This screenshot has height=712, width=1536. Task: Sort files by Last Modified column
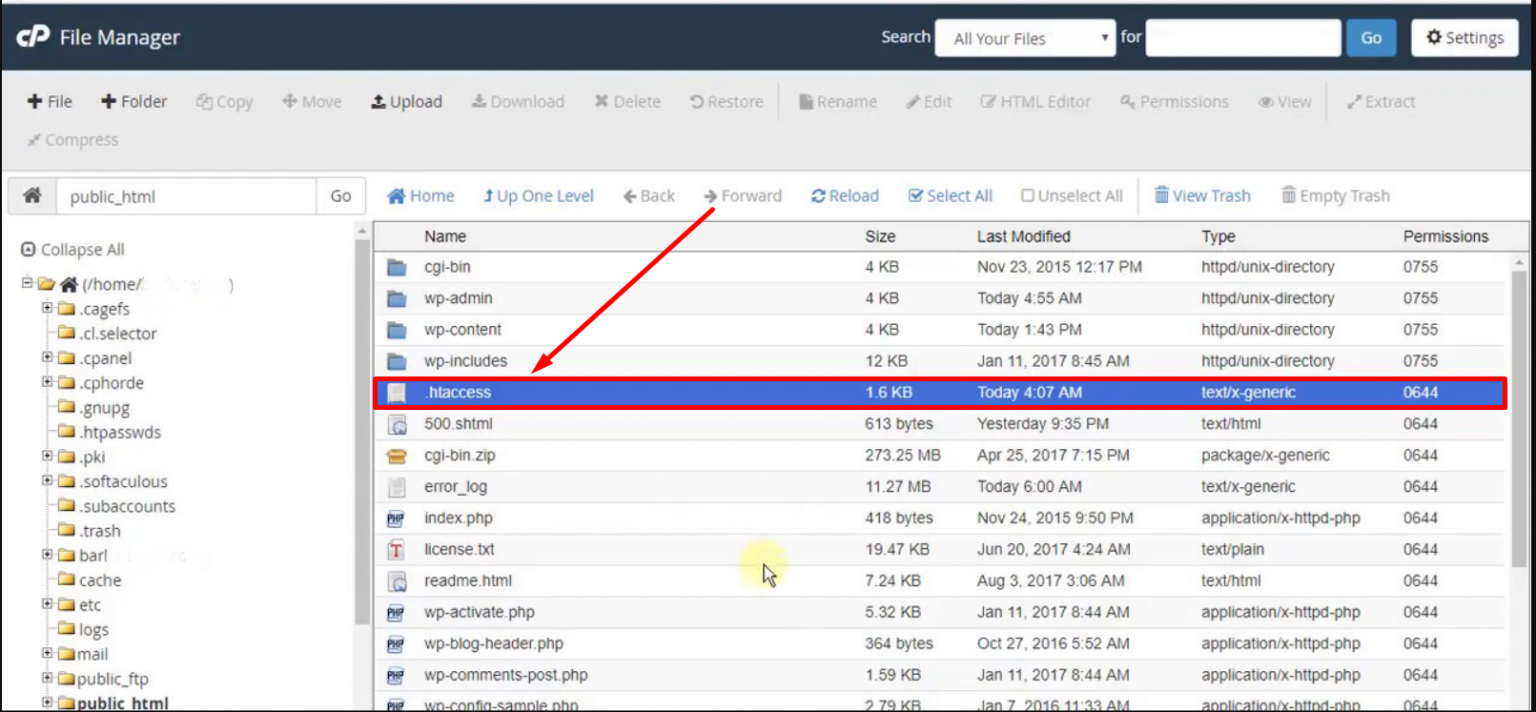pyautogui.click(x=1023, y=237)
